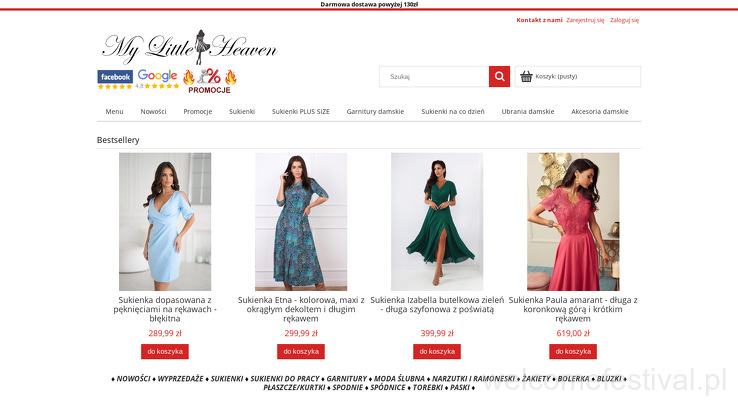Follow the Zarejestruj się link
Image resolution: width=738 pixels, height=400 pixels.
pos(585,20)
